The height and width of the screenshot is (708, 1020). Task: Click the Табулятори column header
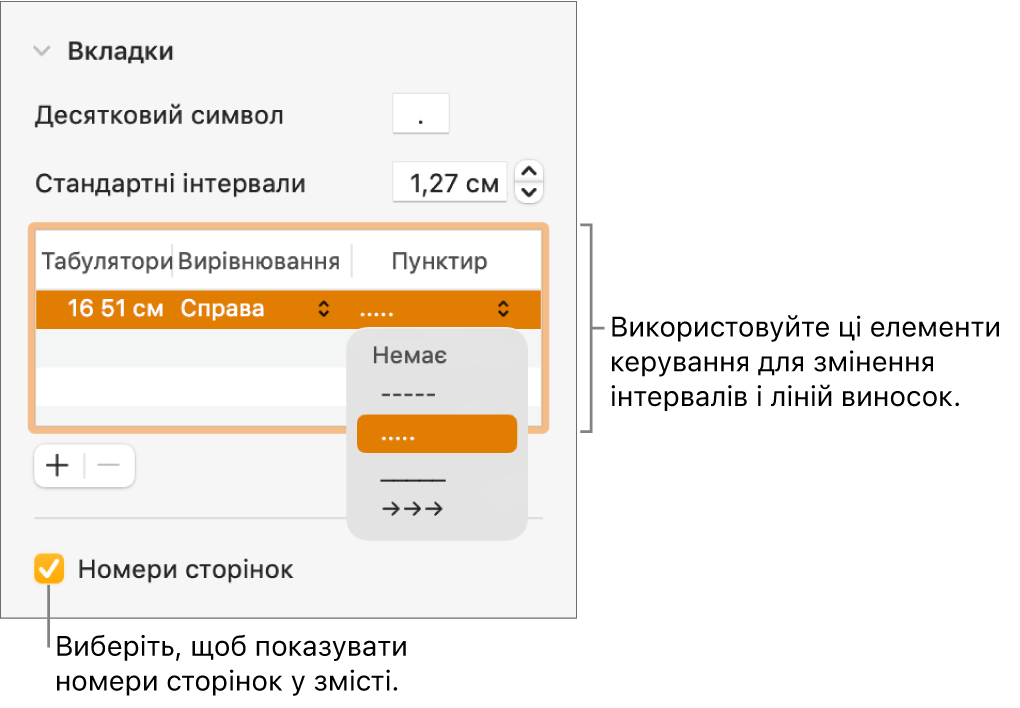coord(105,262)
